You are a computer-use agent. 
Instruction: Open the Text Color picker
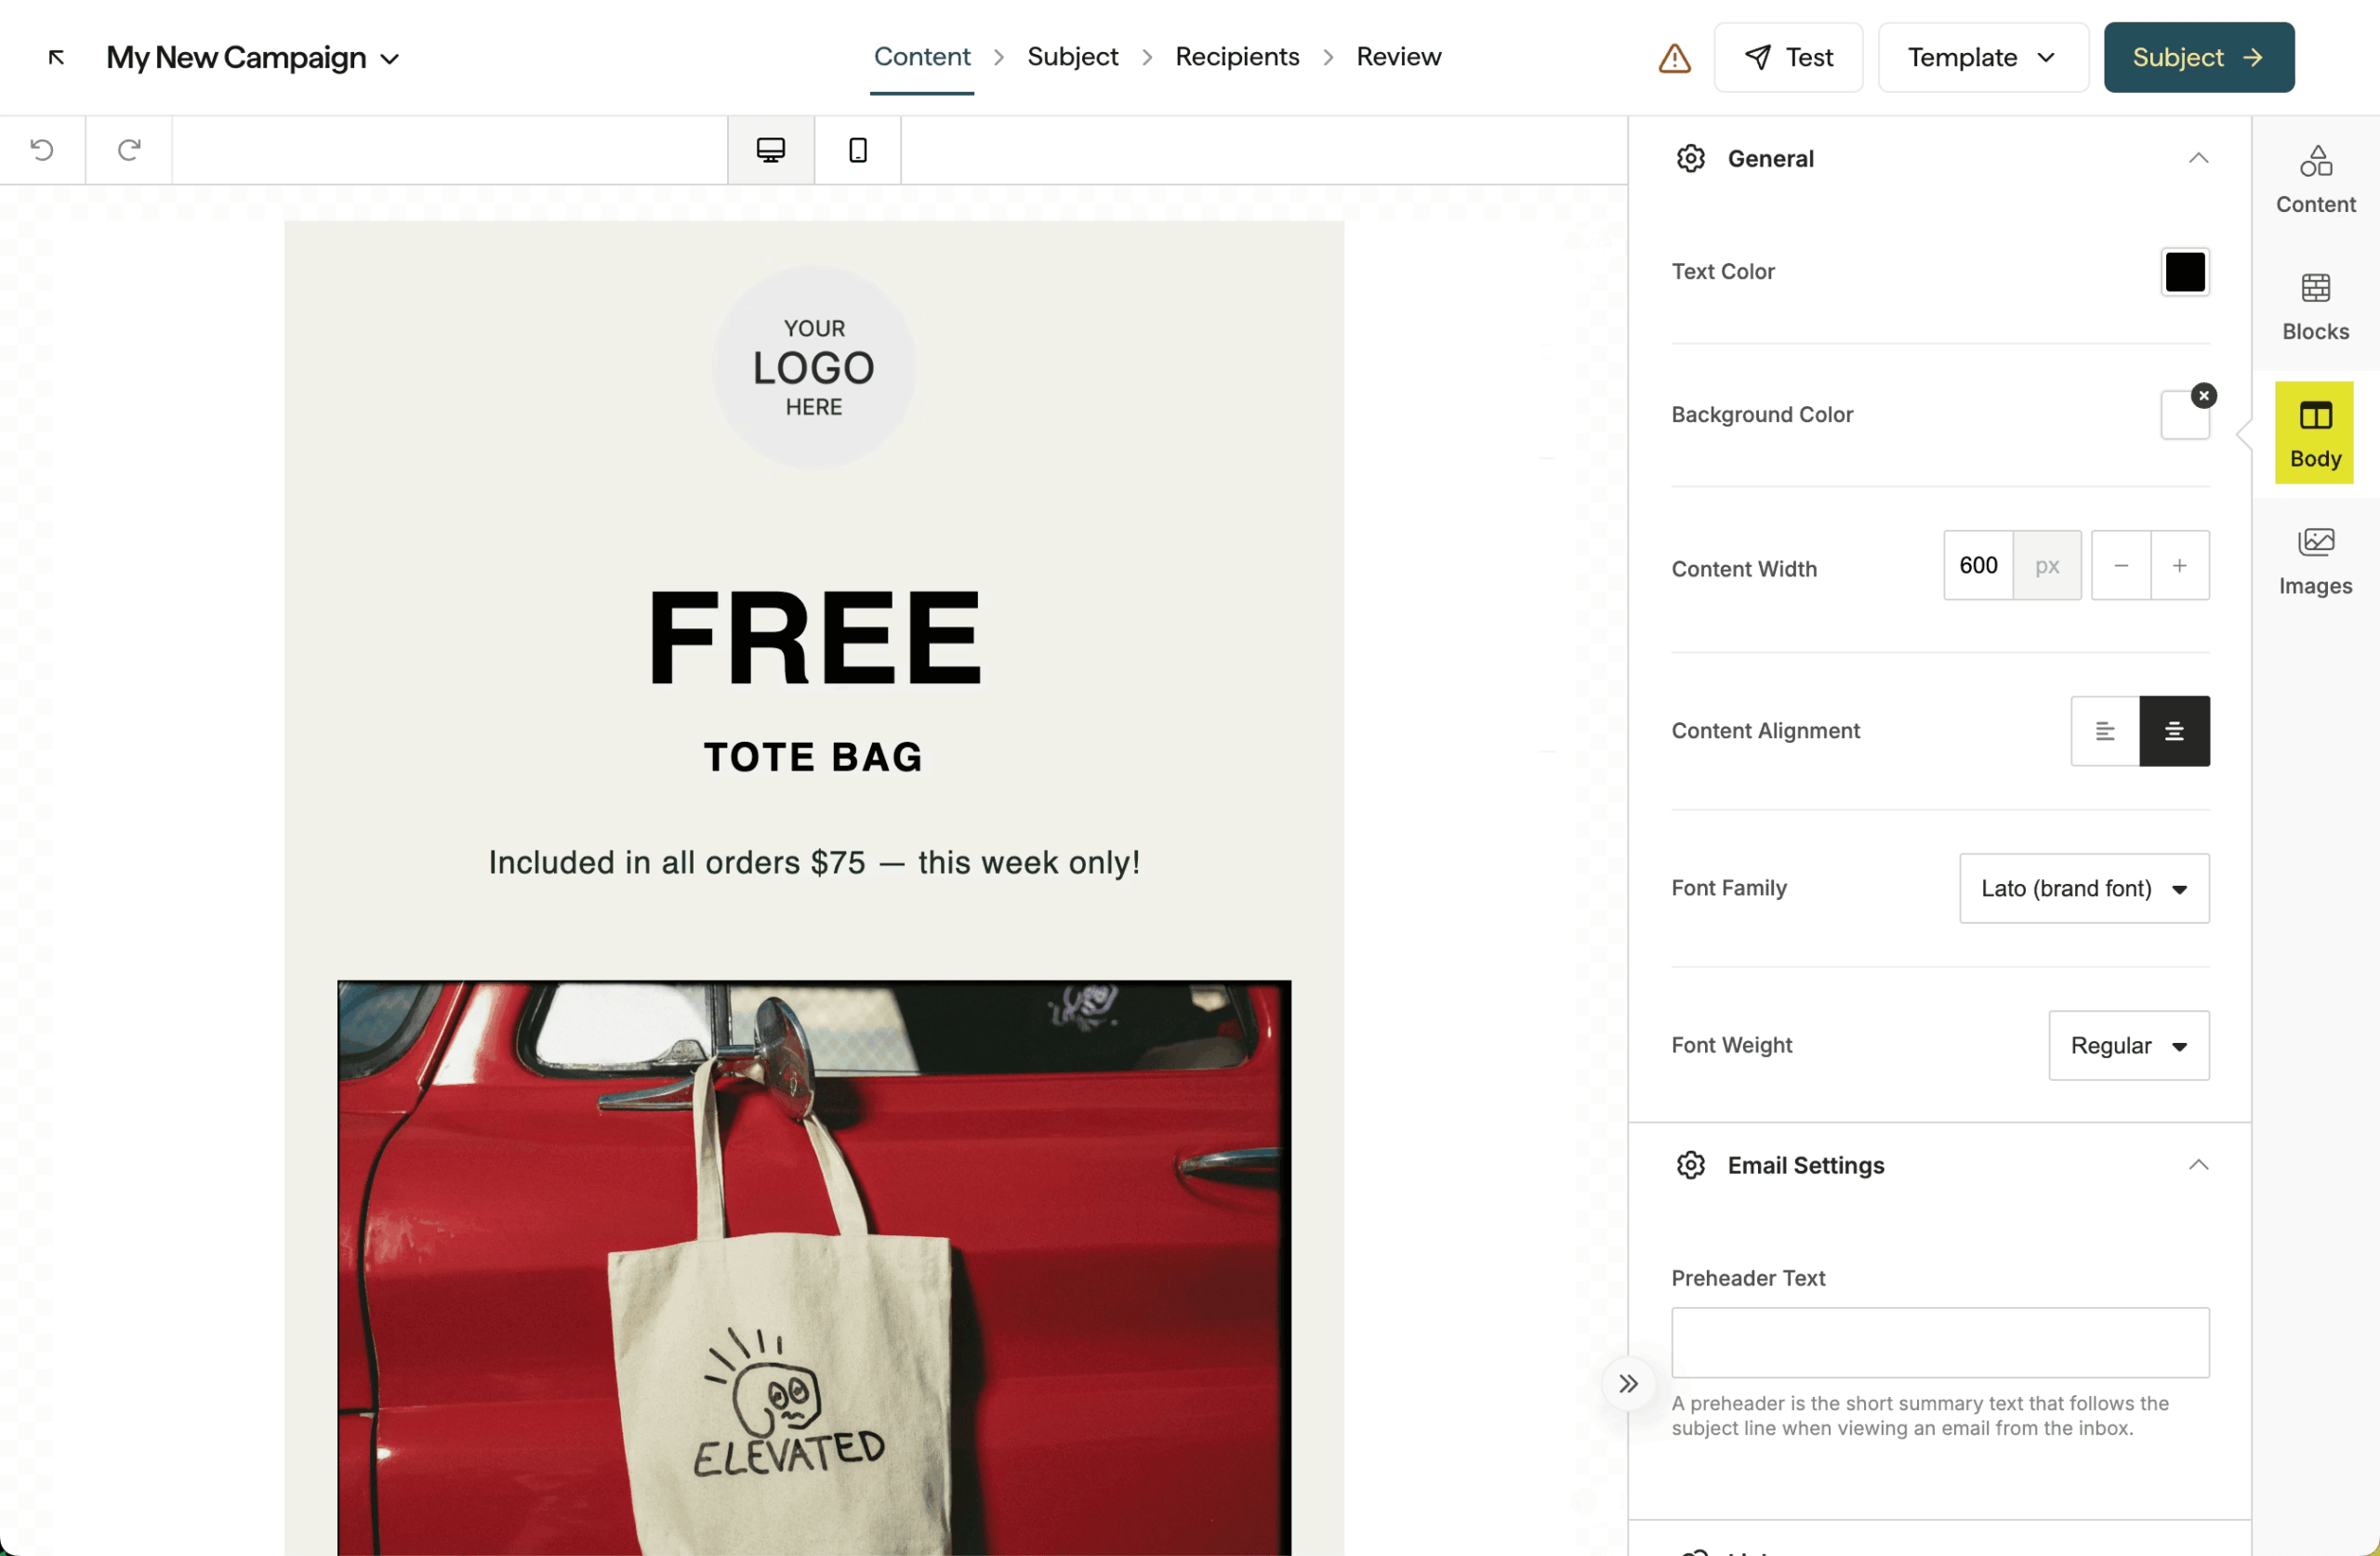point(2184,271)
